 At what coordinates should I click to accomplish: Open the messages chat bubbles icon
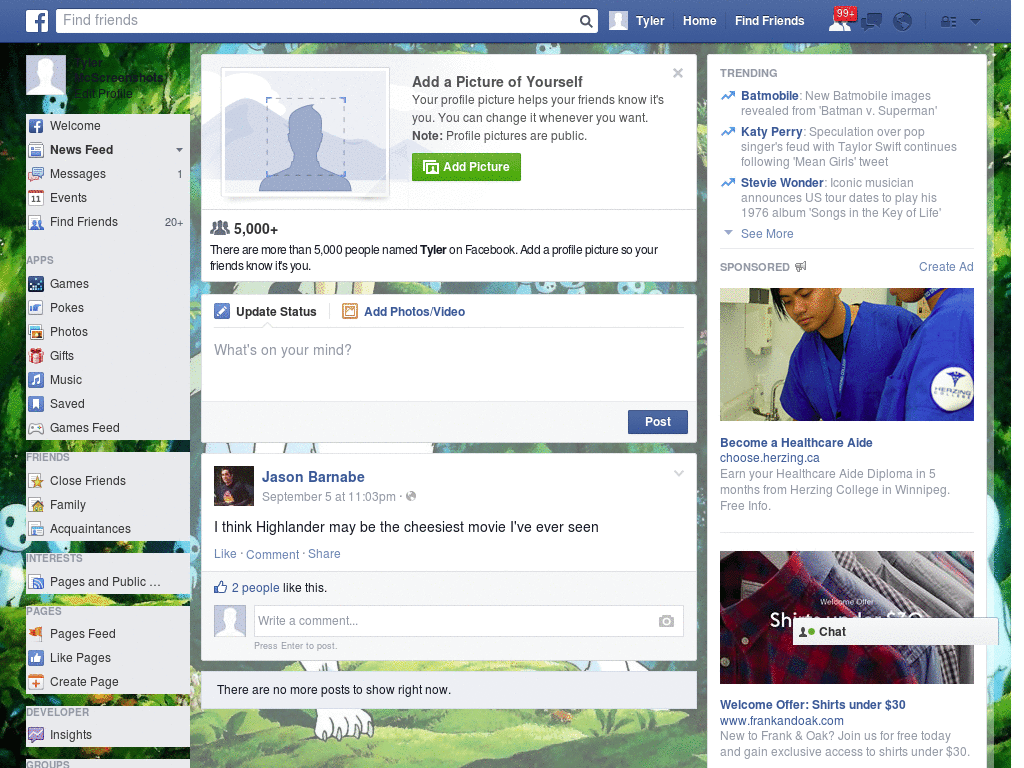coord(871,22)
